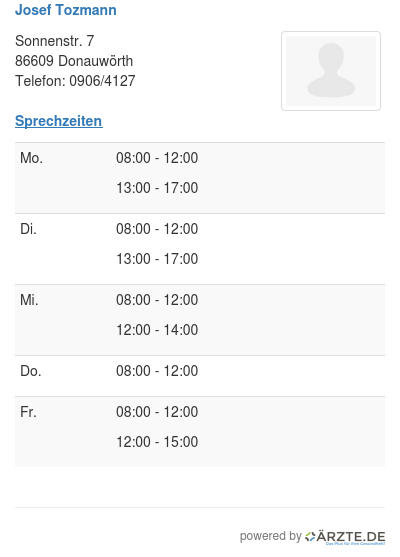
Task: Open the Sprechzeiten link
Action: pos(59,121)
